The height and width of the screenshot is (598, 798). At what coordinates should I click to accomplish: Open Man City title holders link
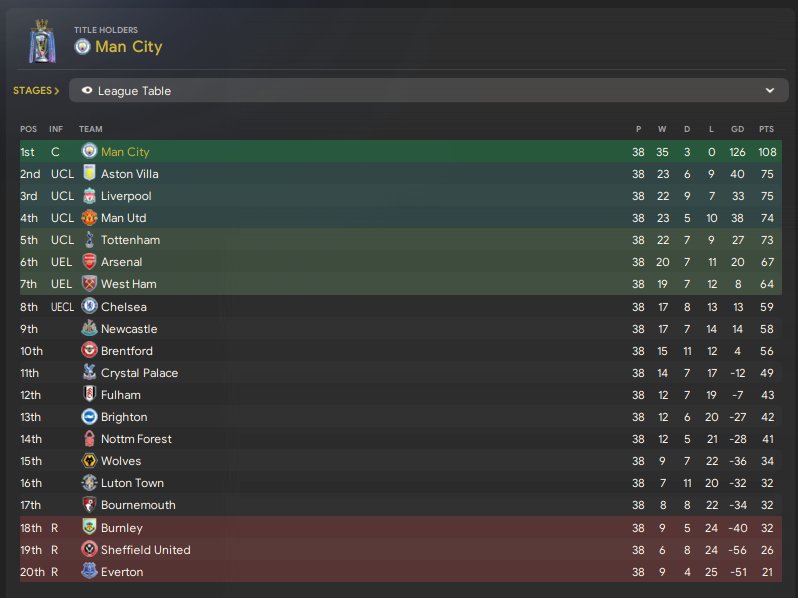click(128, 47)
